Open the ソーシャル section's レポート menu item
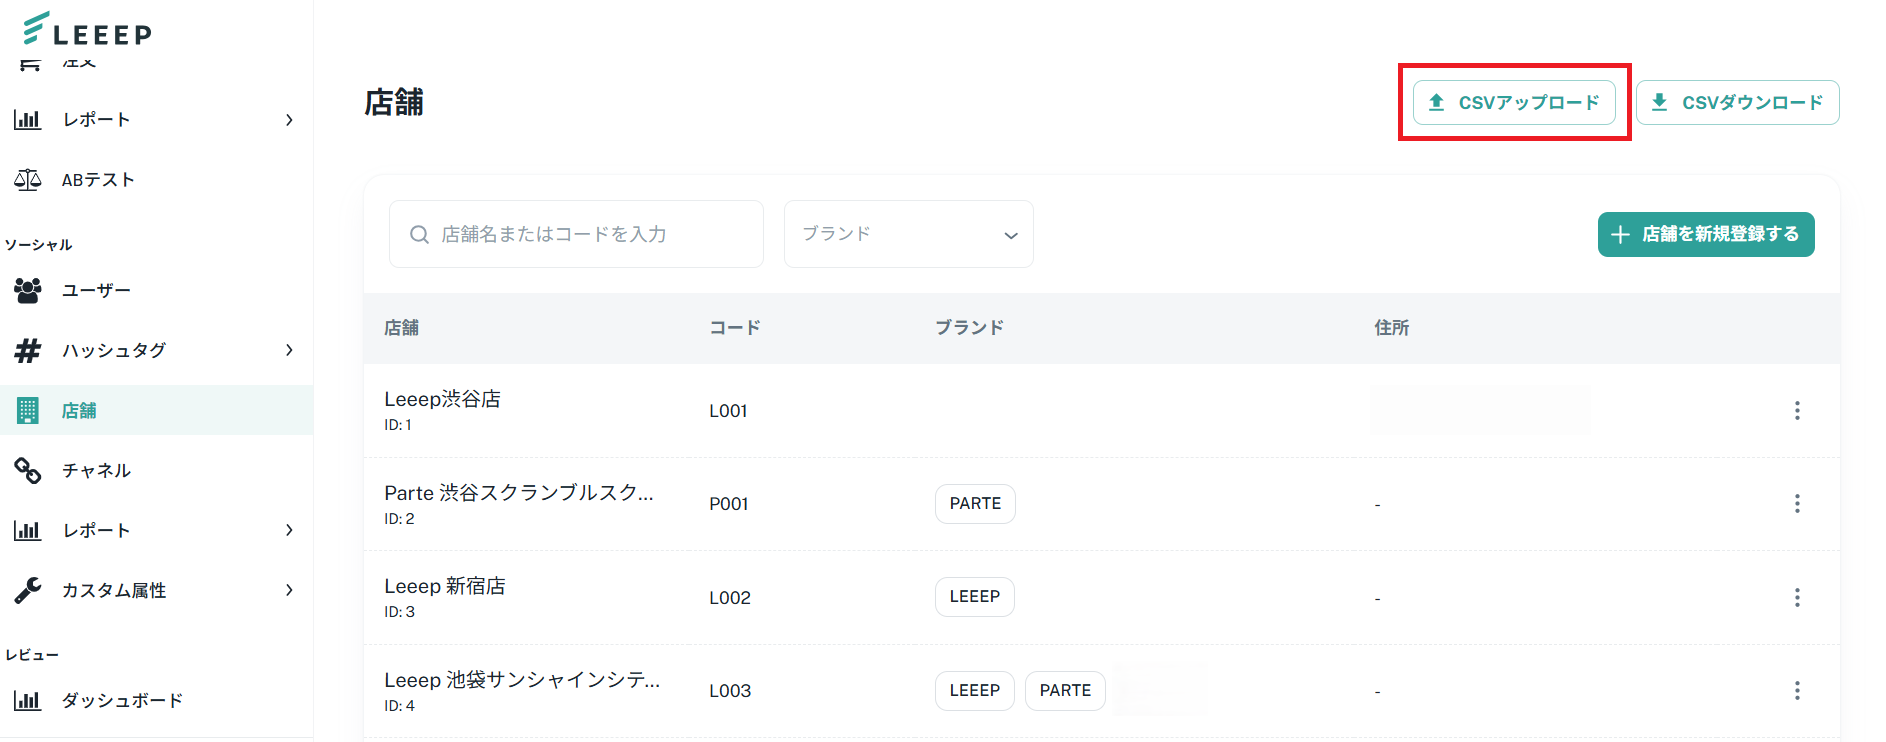This screenshot has width=1886, height=742. (96, 530)
